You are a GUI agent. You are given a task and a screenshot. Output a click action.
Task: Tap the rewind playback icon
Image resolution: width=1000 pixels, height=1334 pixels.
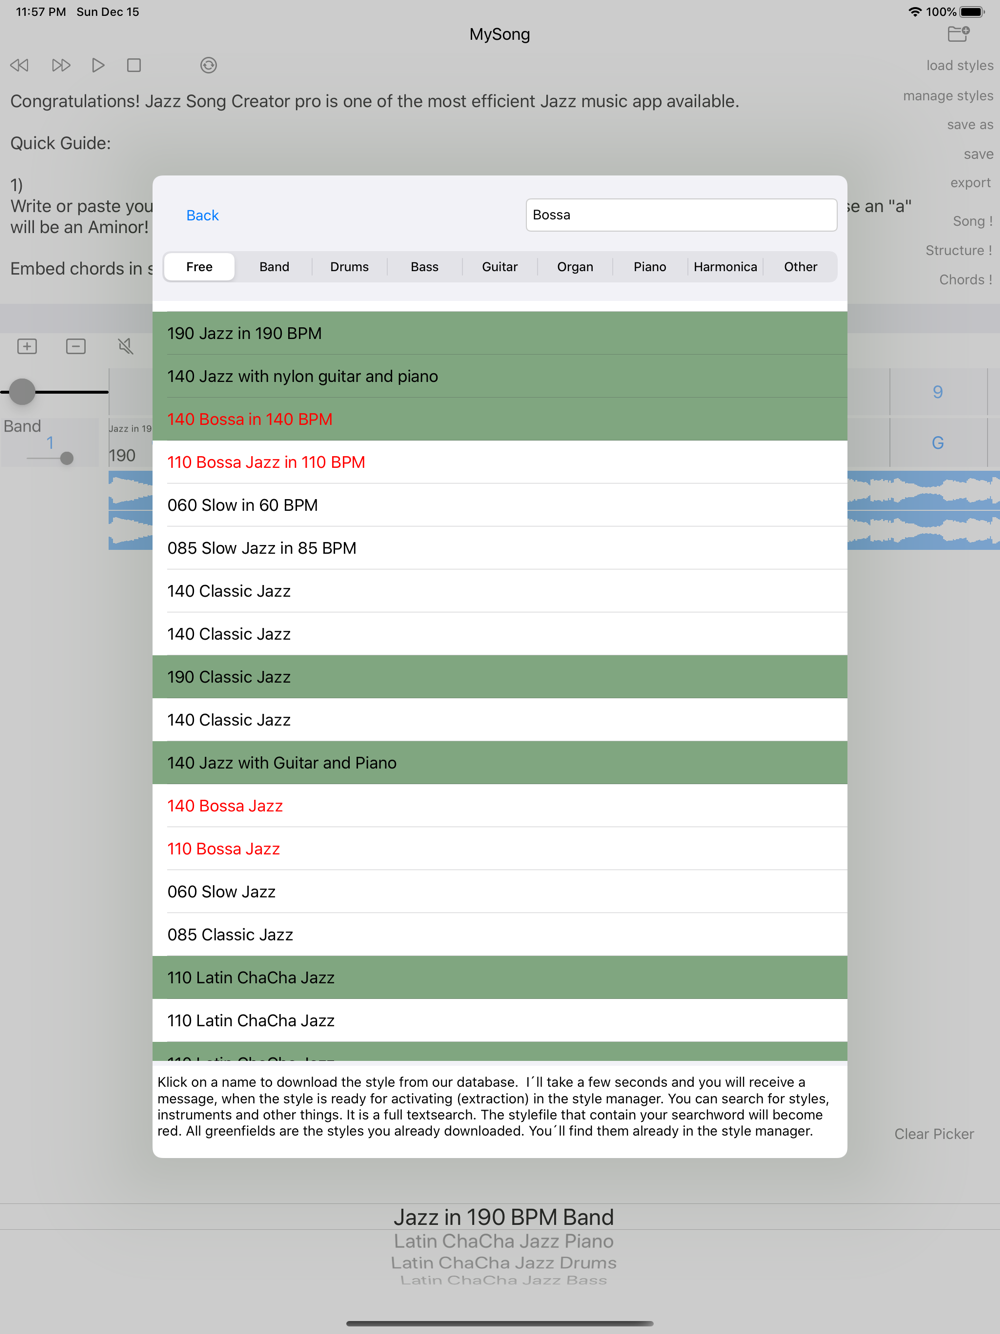pos(20,65)
